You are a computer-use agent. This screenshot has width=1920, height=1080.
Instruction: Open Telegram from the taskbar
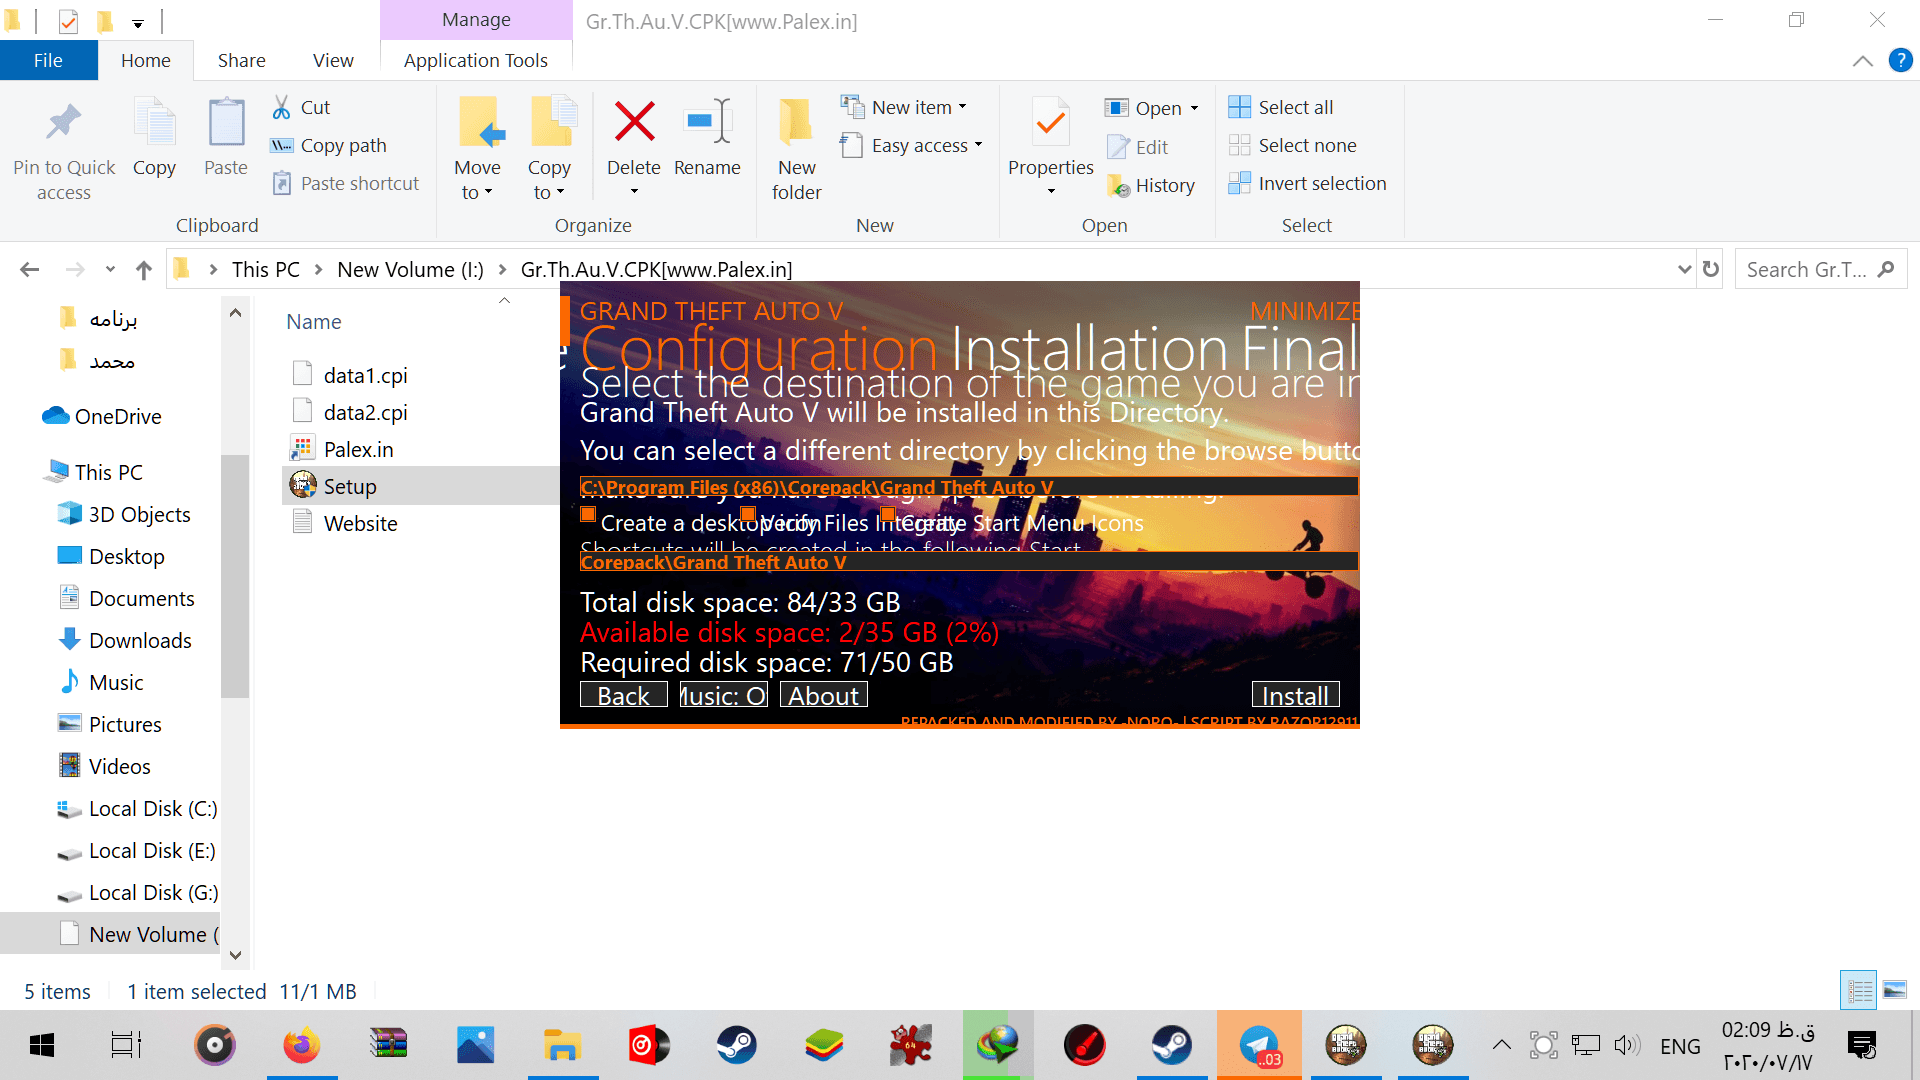(x=1259, y=1046)
